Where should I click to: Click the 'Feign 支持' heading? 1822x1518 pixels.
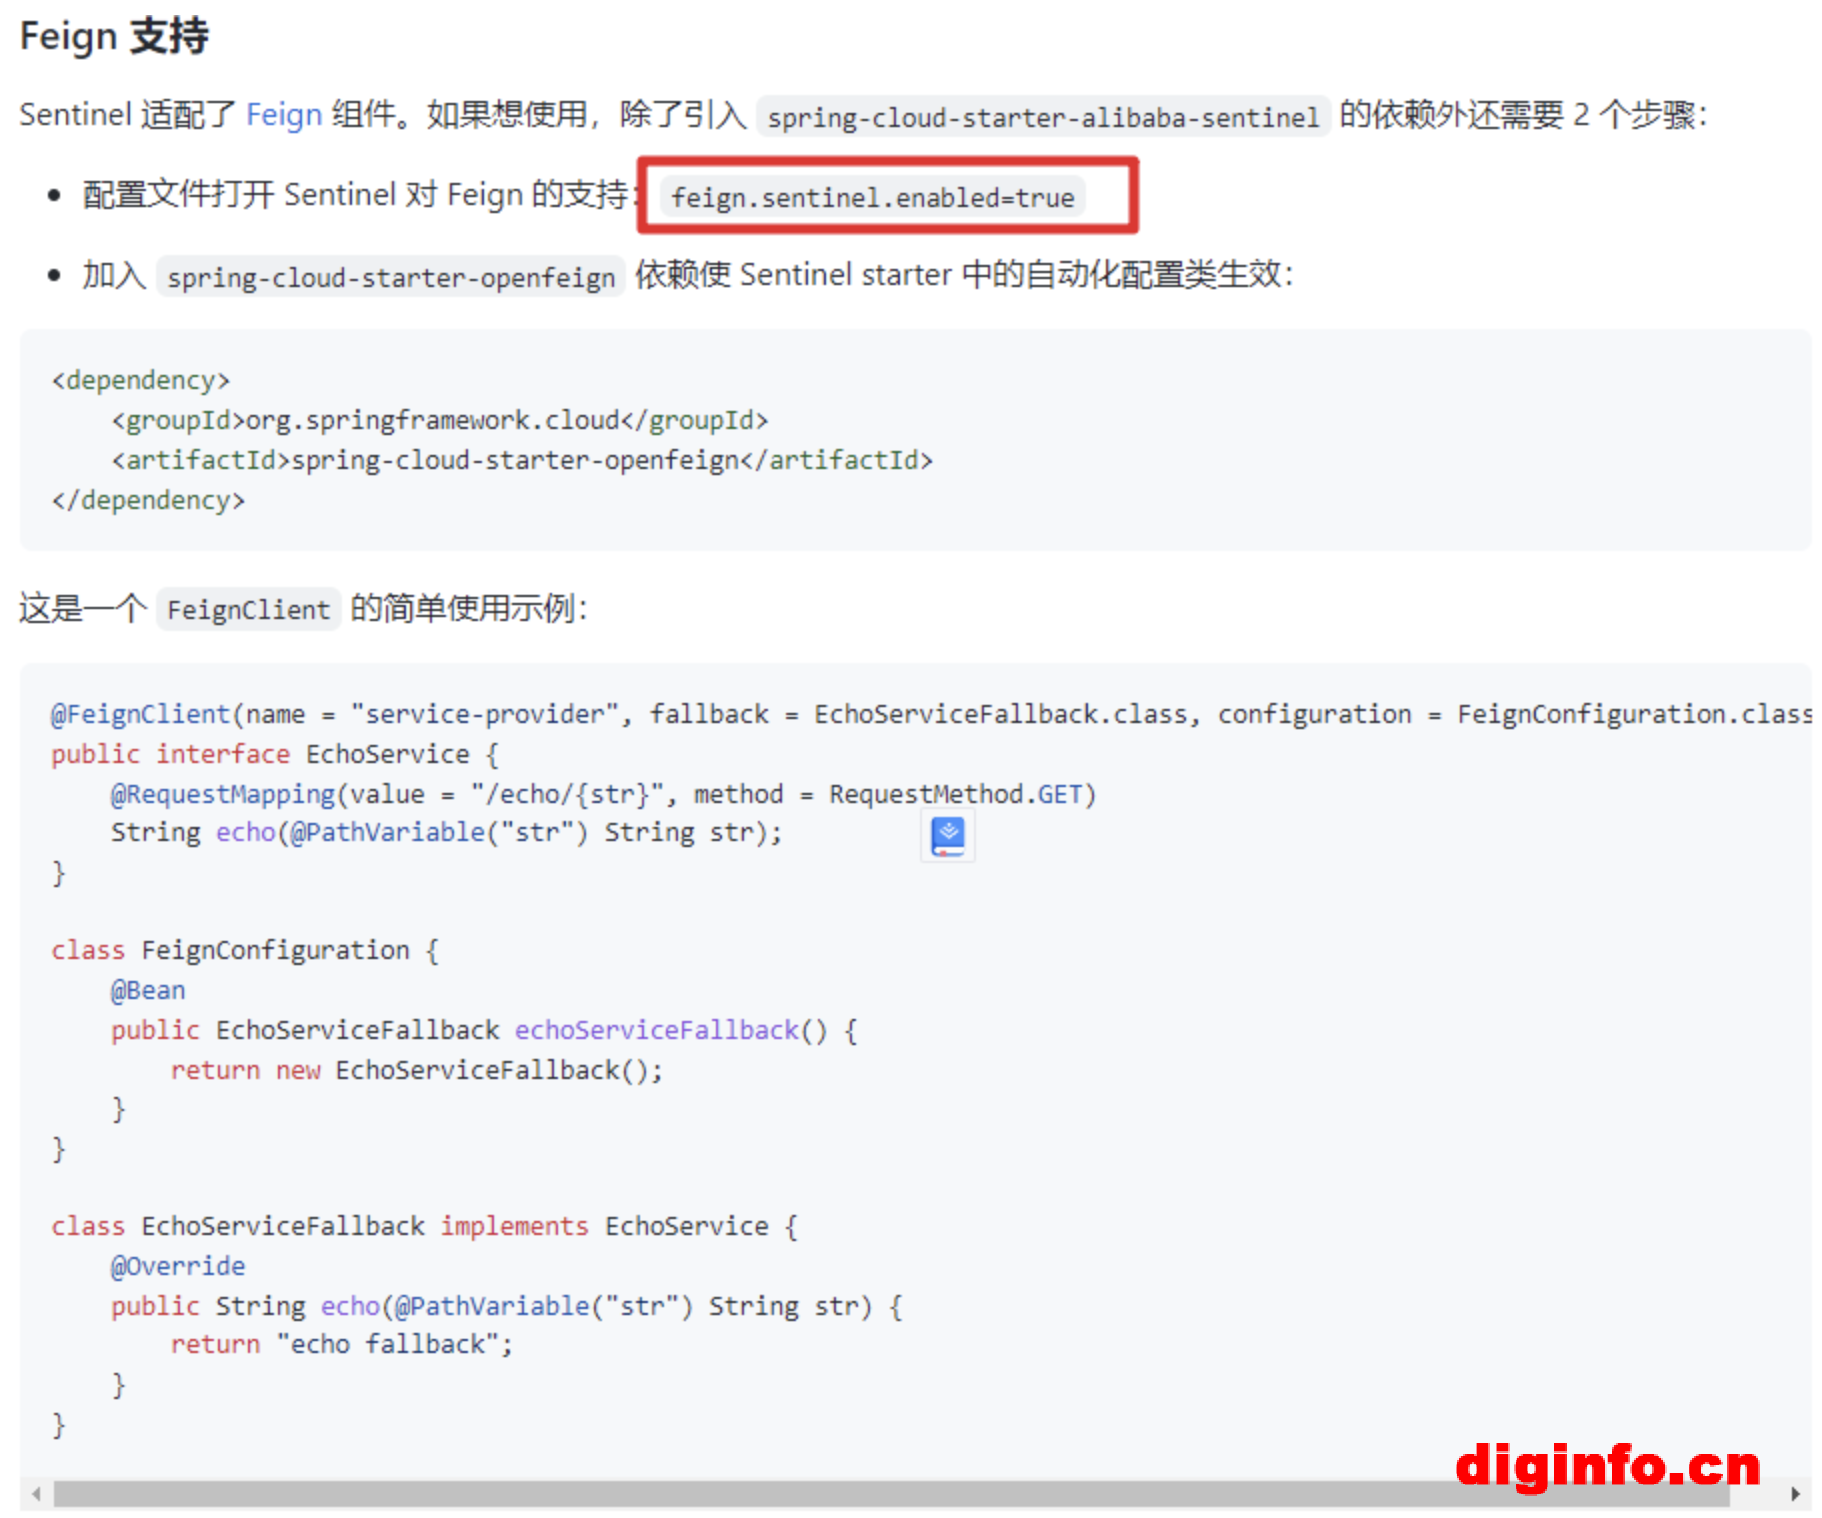coord(114,36)
